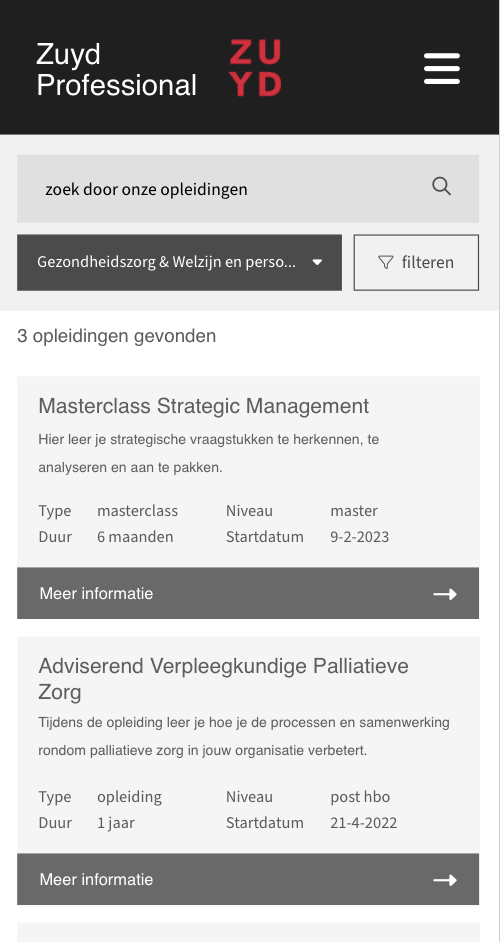Click the palliatieve zorg course description text
Image resolution: width=500 pixels, height=942 pixels.
tap(244, 737)
